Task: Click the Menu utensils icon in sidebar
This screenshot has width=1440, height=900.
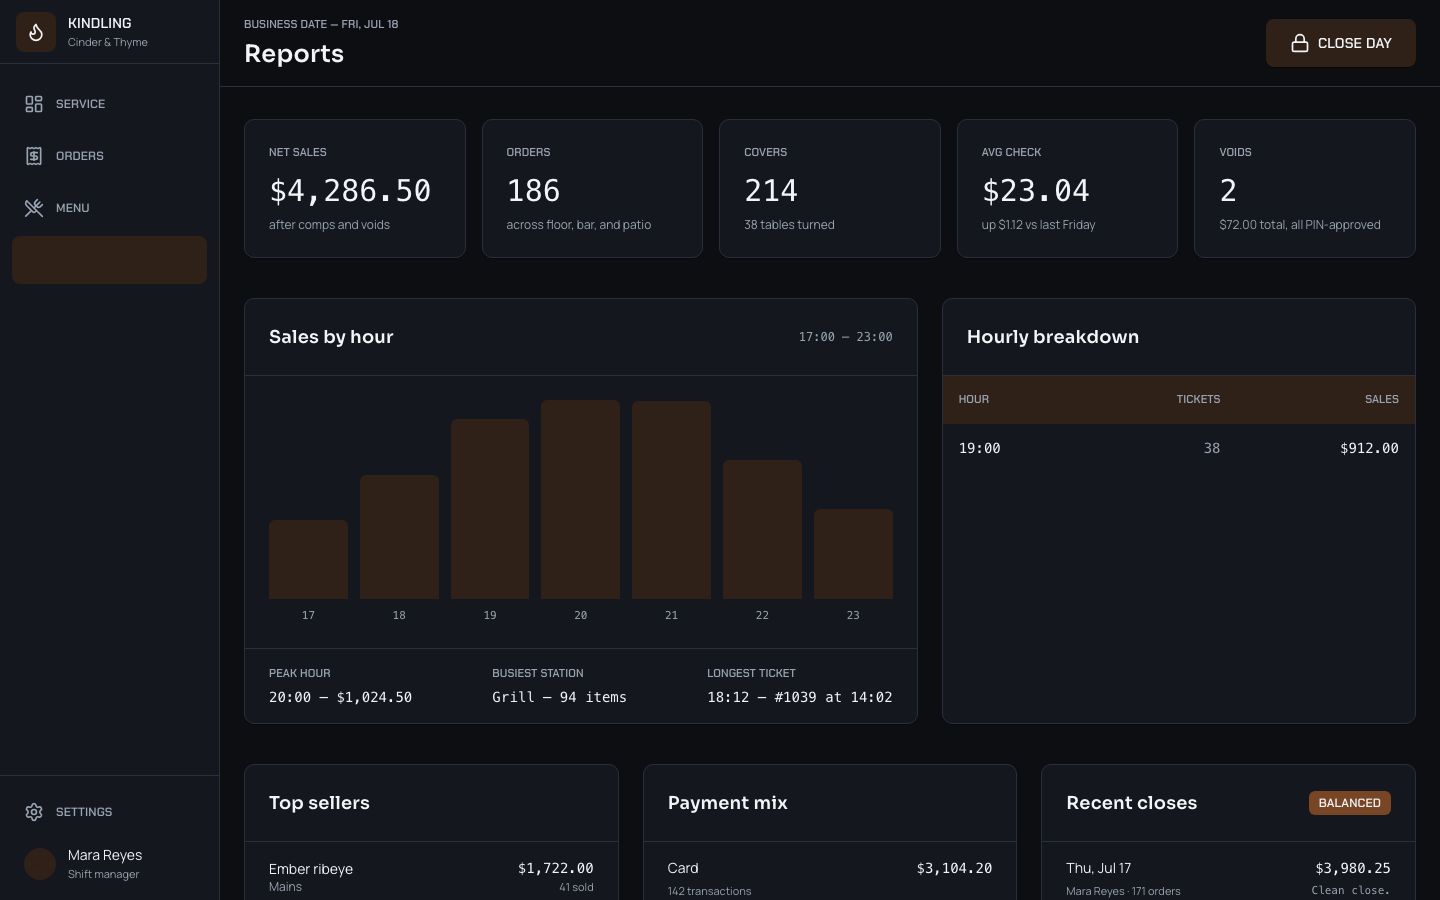Action: 34,208
